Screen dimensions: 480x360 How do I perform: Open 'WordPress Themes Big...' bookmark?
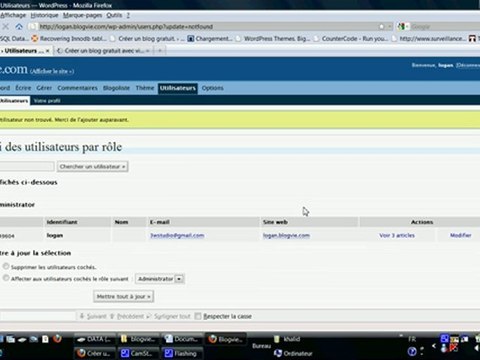[273, 39]
